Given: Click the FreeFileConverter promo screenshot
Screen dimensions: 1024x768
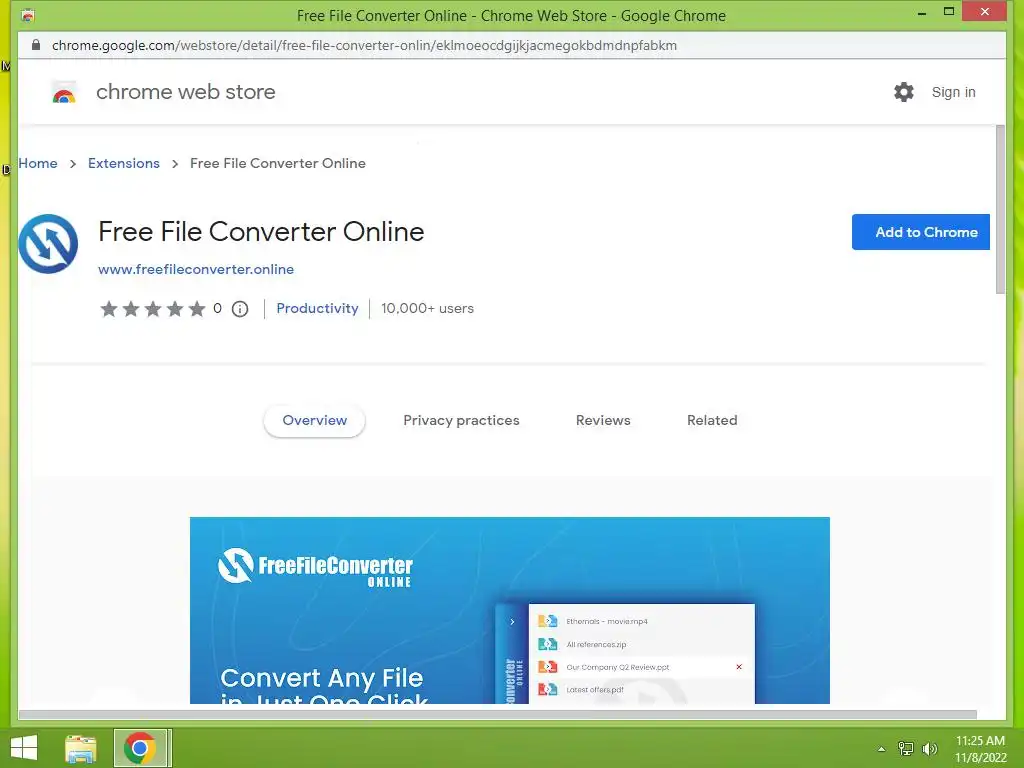Looking at the screenshot, I should click(x=509, y=610).
